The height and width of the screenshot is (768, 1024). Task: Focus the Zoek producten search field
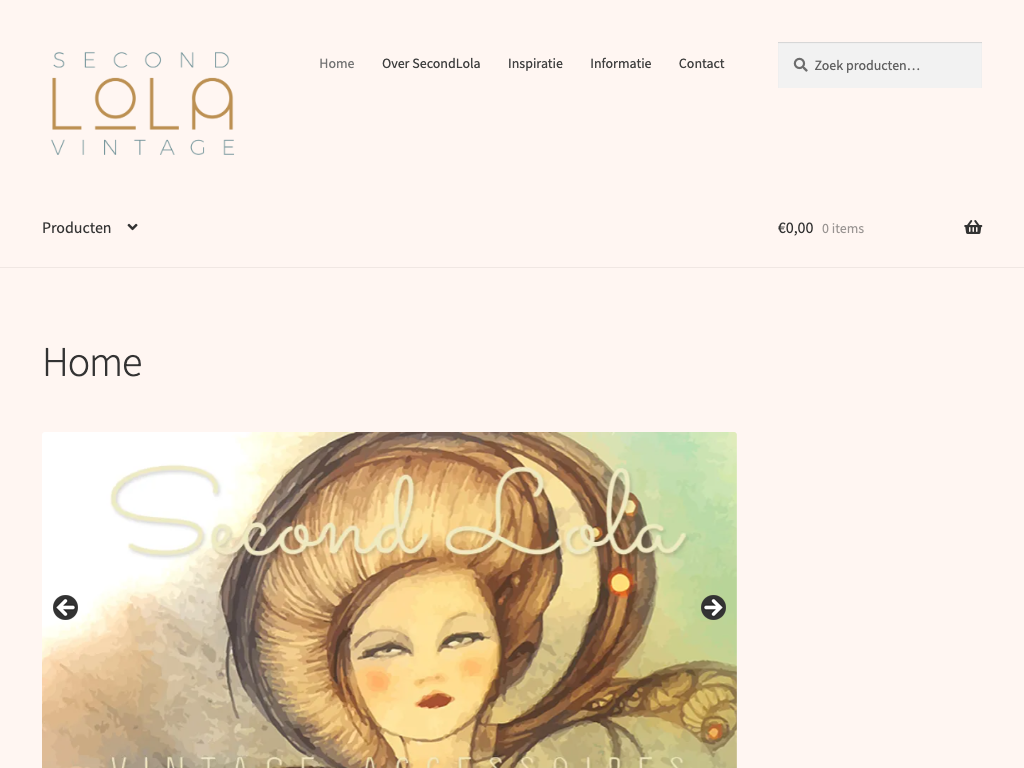[880, 65]
